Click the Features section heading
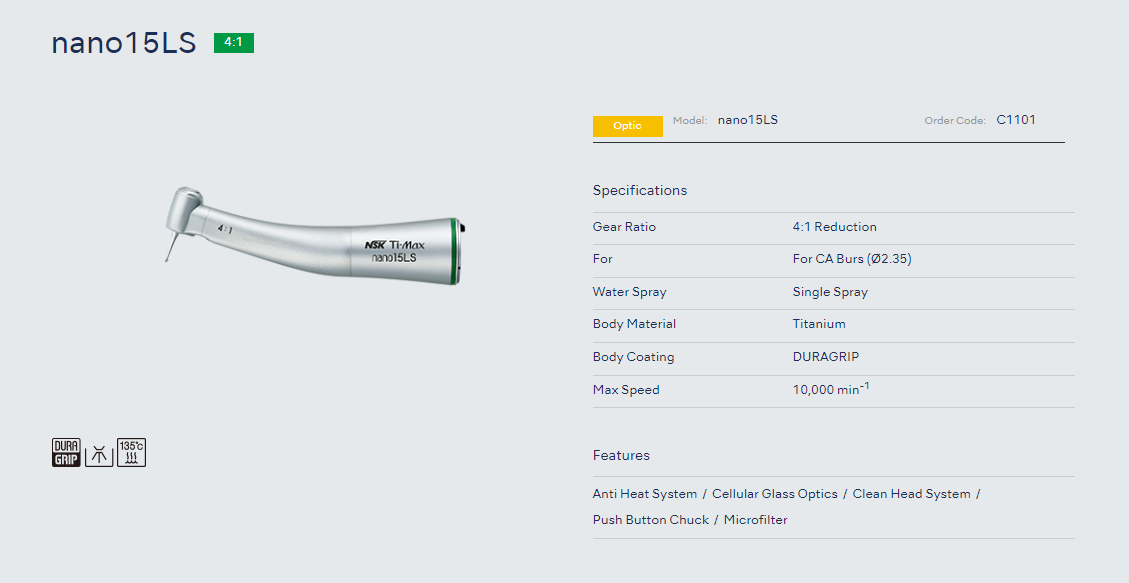The image size is (1129, 583). (621, 455)
